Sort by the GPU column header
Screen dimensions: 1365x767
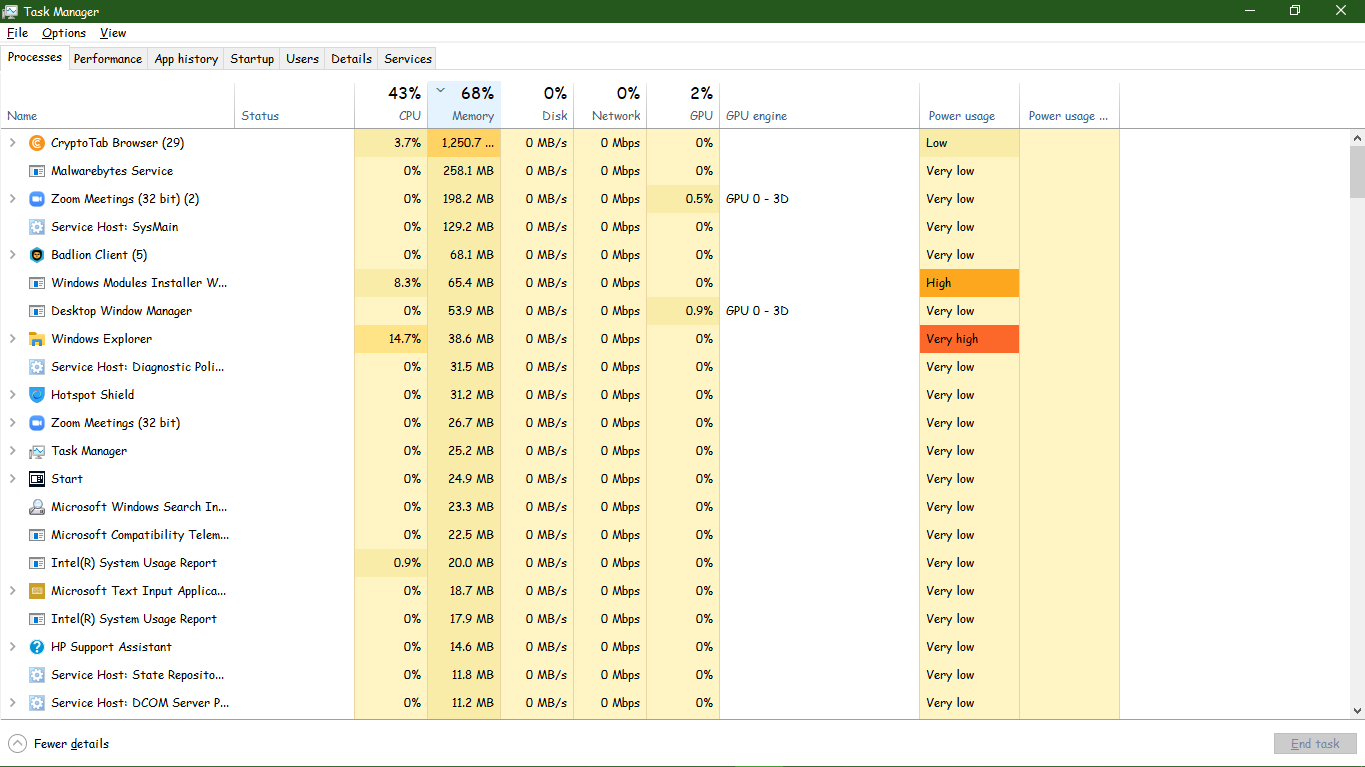click(x=683, y=104)
